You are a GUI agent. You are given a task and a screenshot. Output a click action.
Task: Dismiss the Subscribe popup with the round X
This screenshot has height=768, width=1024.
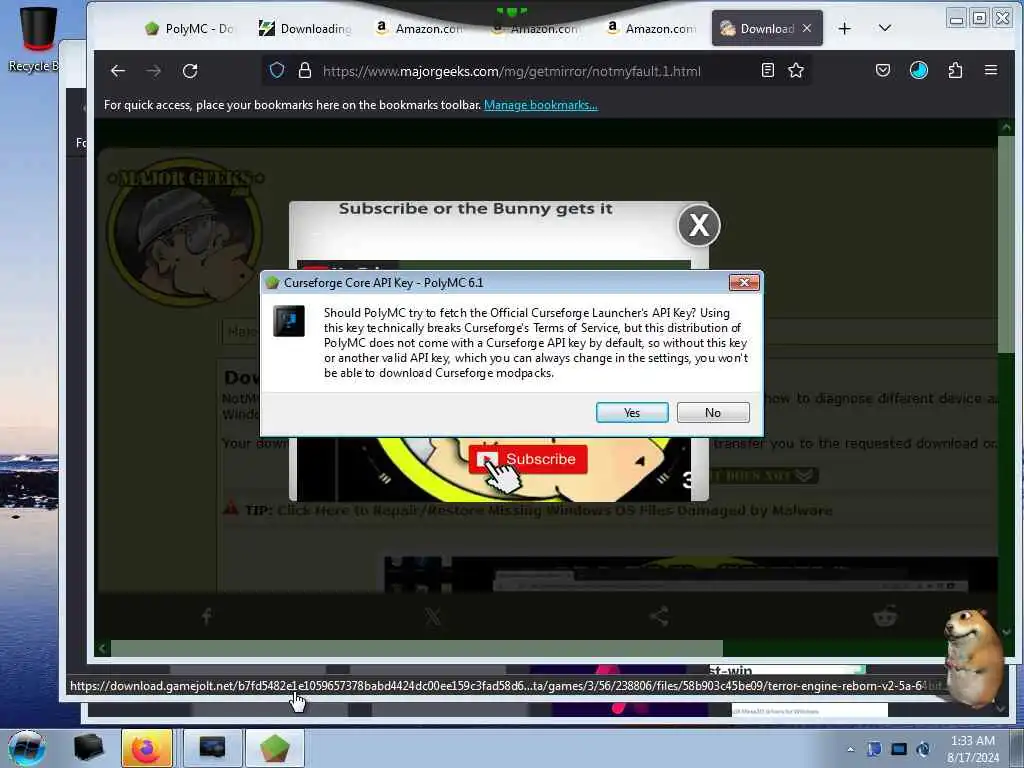click(x=699, y=225)
